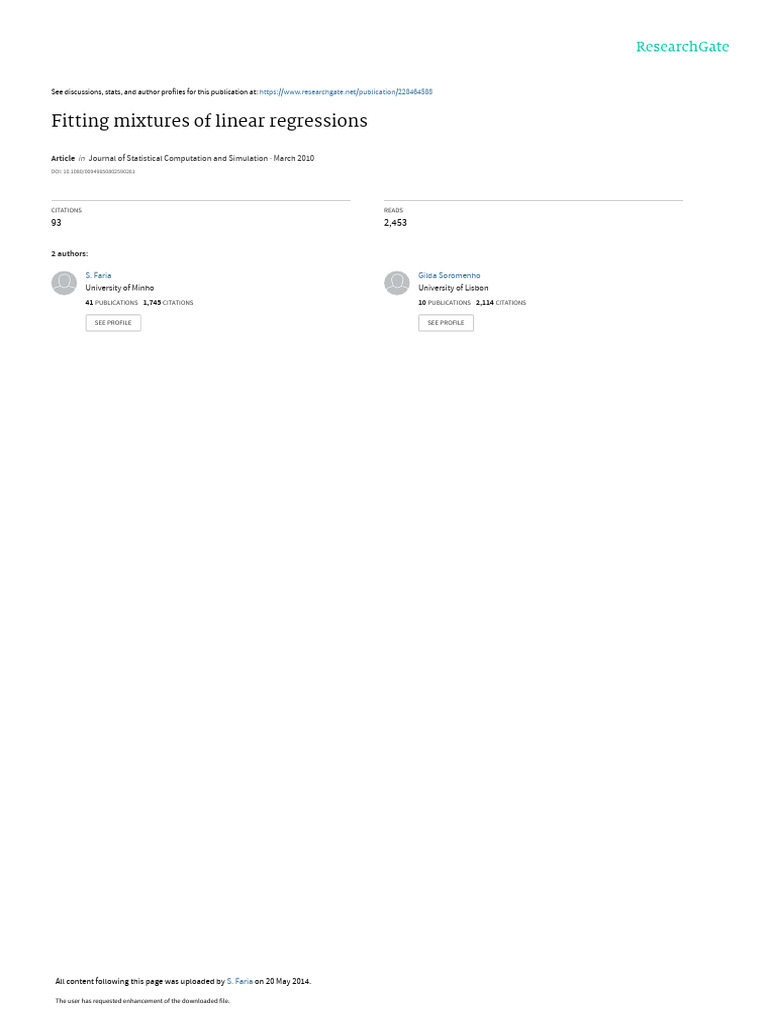Viewport: 768px width, 1024px height.
Task: Open the researchgate.net publication URL
Action: click(x=345, y=92)
